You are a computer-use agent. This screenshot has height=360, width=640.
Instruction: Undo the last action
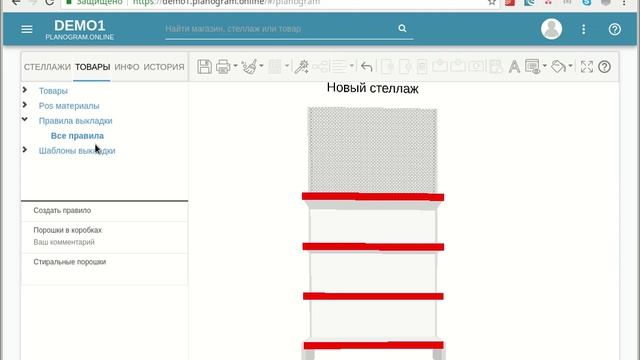pyautogui.click(x=367, y=67)
